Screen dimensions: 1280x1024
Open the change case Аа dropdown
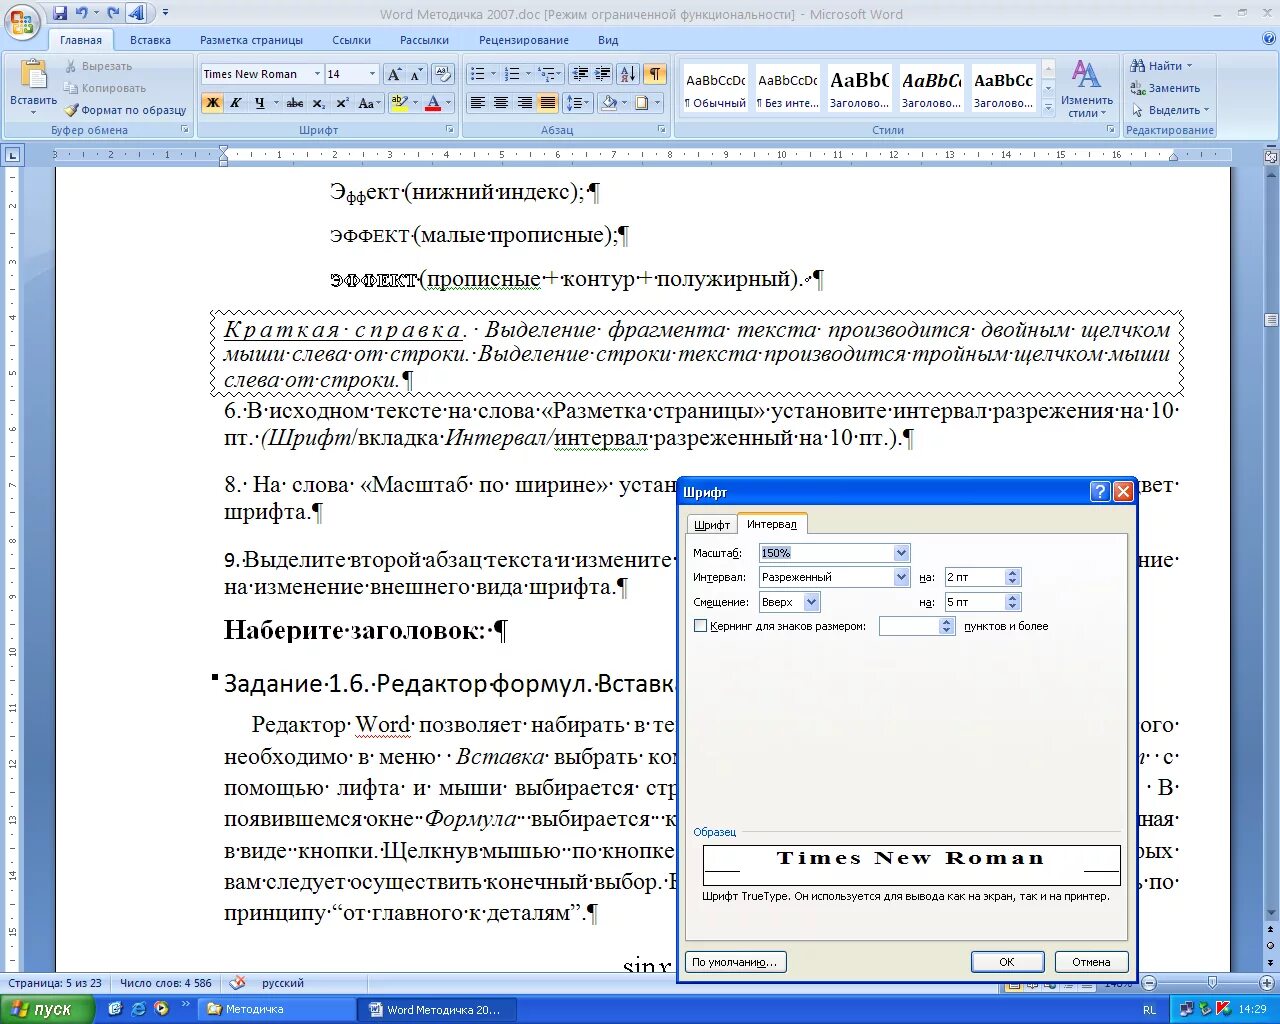tap(368, 103)
